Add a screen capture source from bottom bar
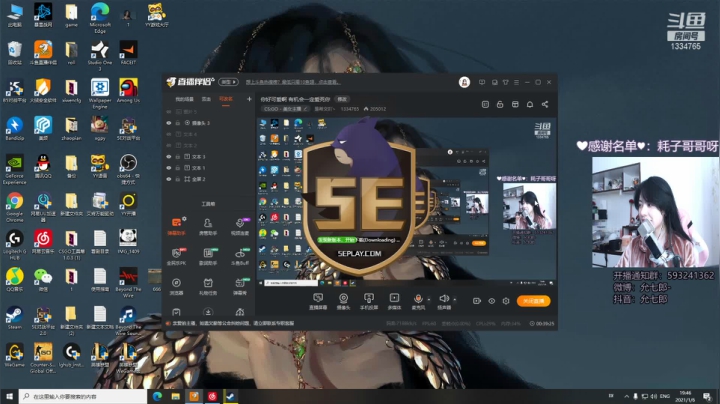 [318, 302]
